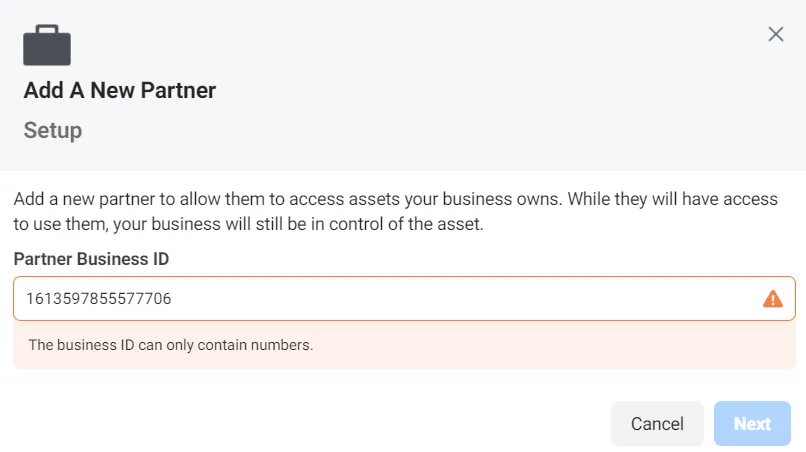Click the word "numbers" in the error banner
The height and width of the screenshot is (452, 806).
pos(281,345)
